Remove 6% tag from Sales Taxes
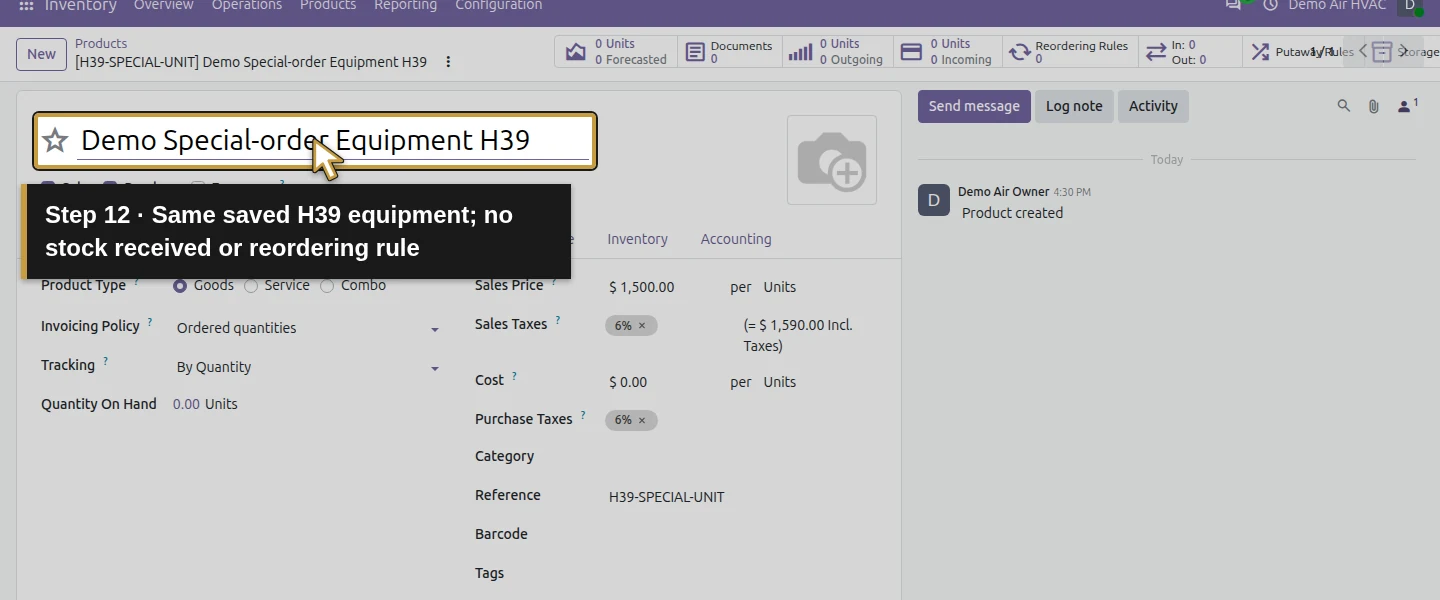This screenshot has height=600, width=1440. [x=642, y=326]
